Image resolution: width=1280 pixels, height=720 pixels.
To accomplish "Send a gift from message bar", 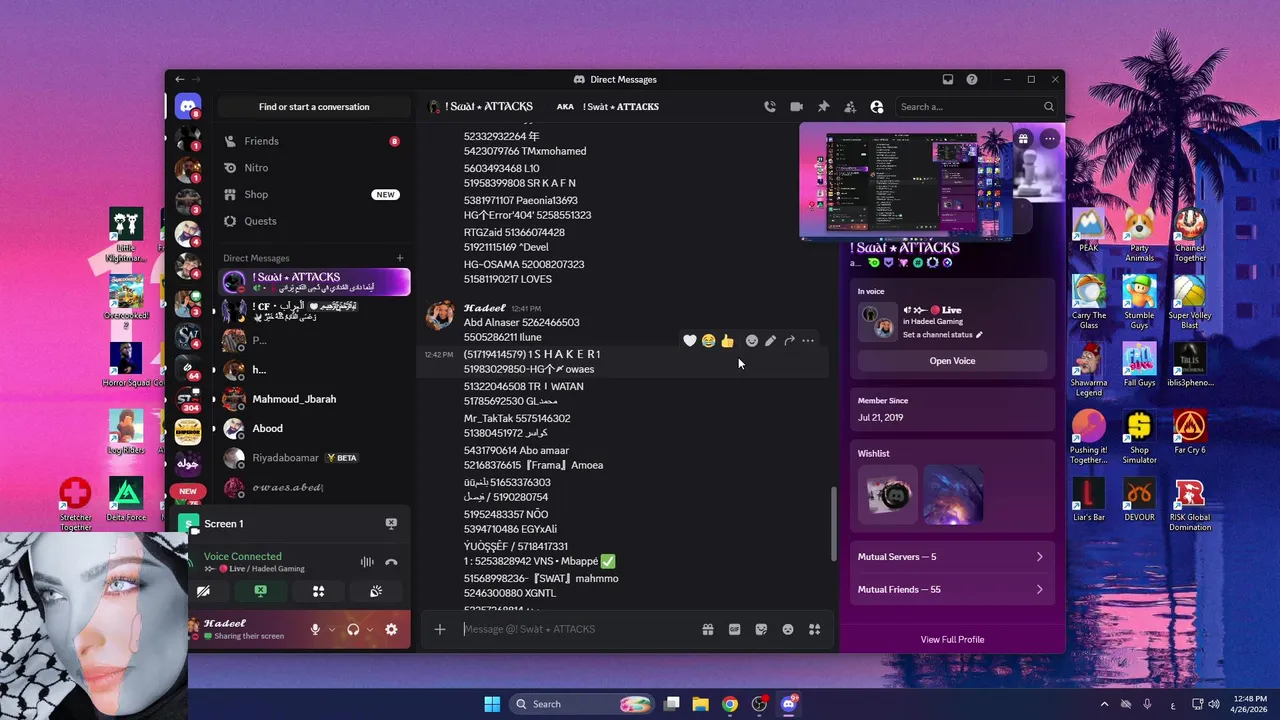I will pos(707,629).
